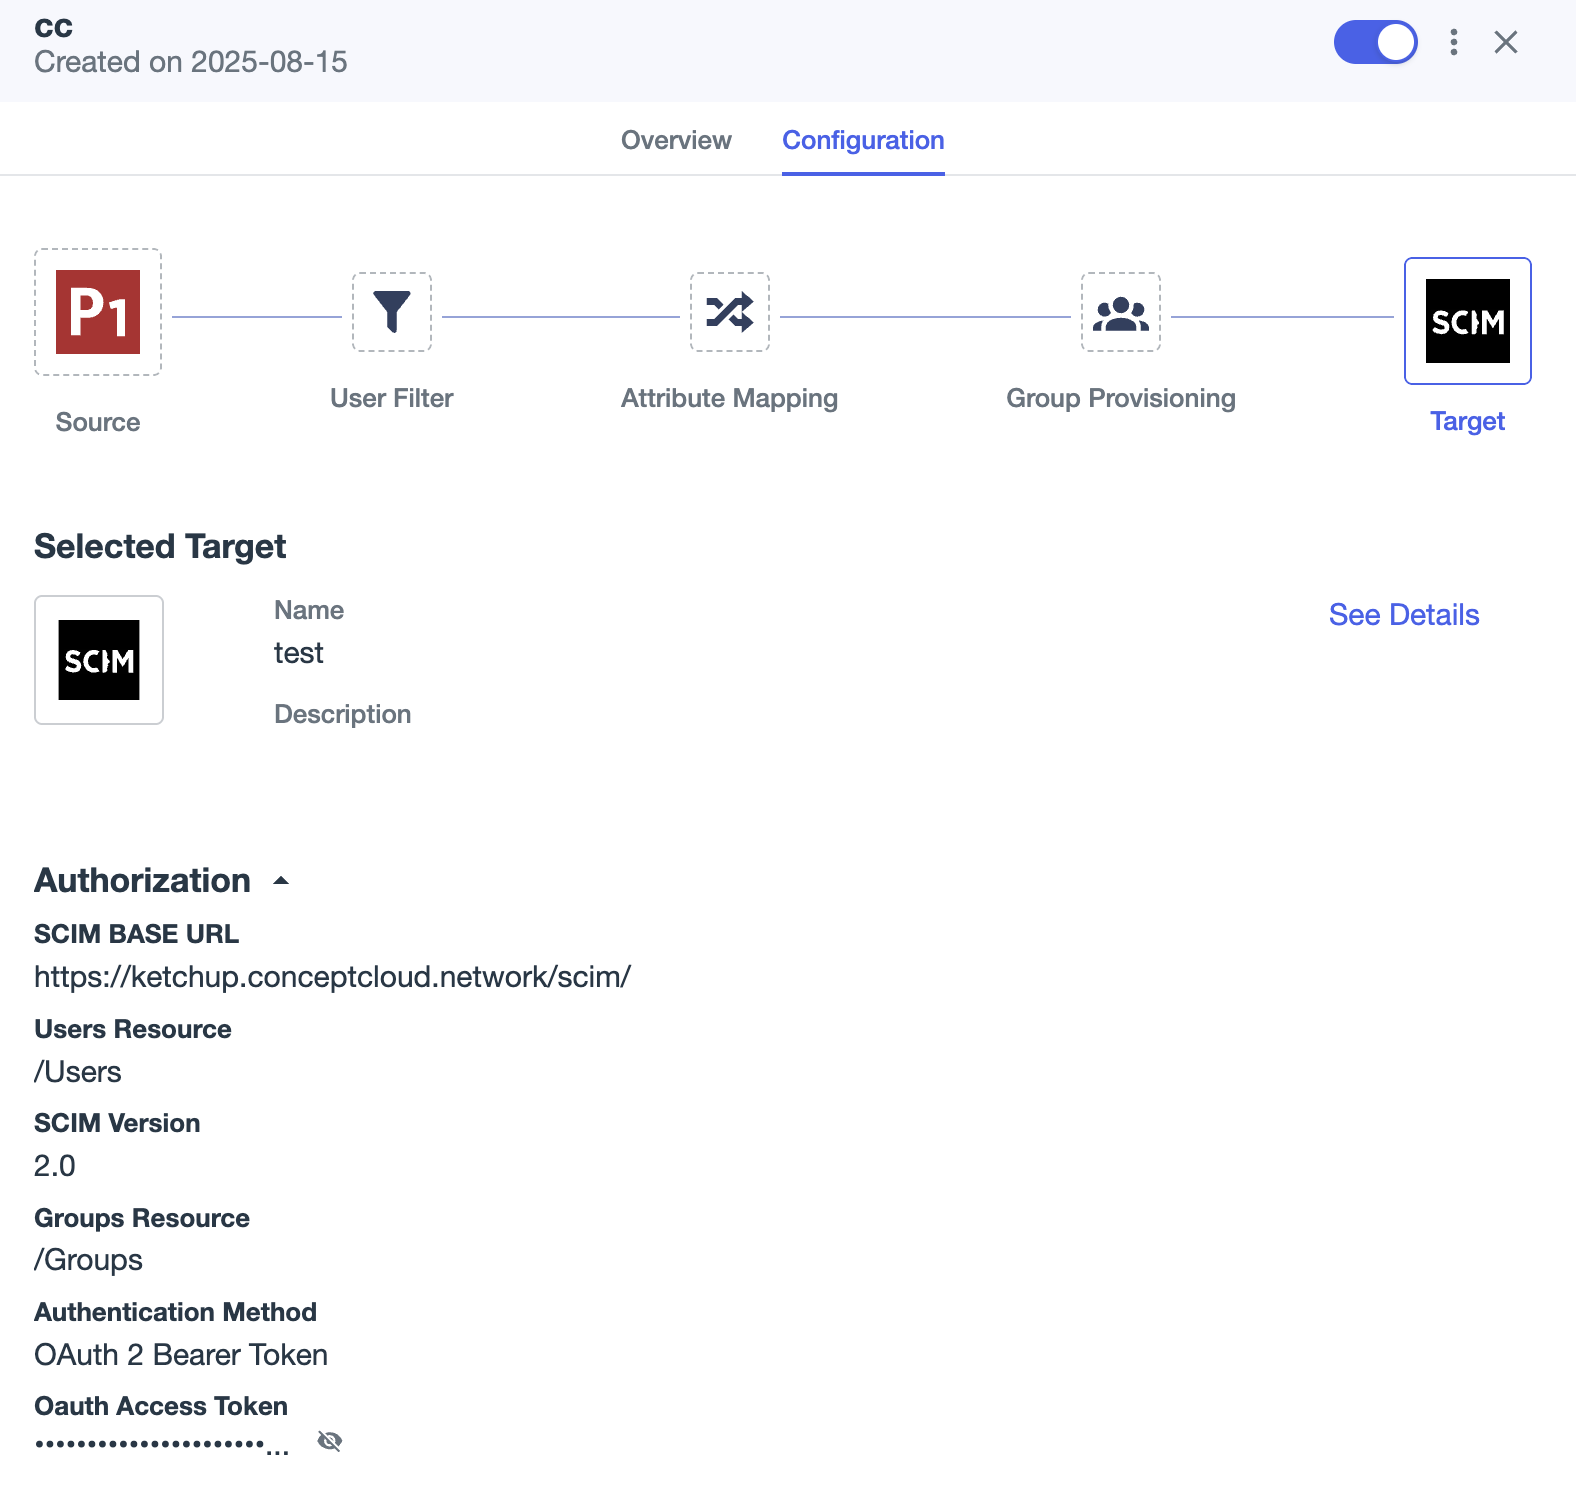
Task: Click the Group Provisioning step label
Action: pyautogui.click(x=1121, y=398)
